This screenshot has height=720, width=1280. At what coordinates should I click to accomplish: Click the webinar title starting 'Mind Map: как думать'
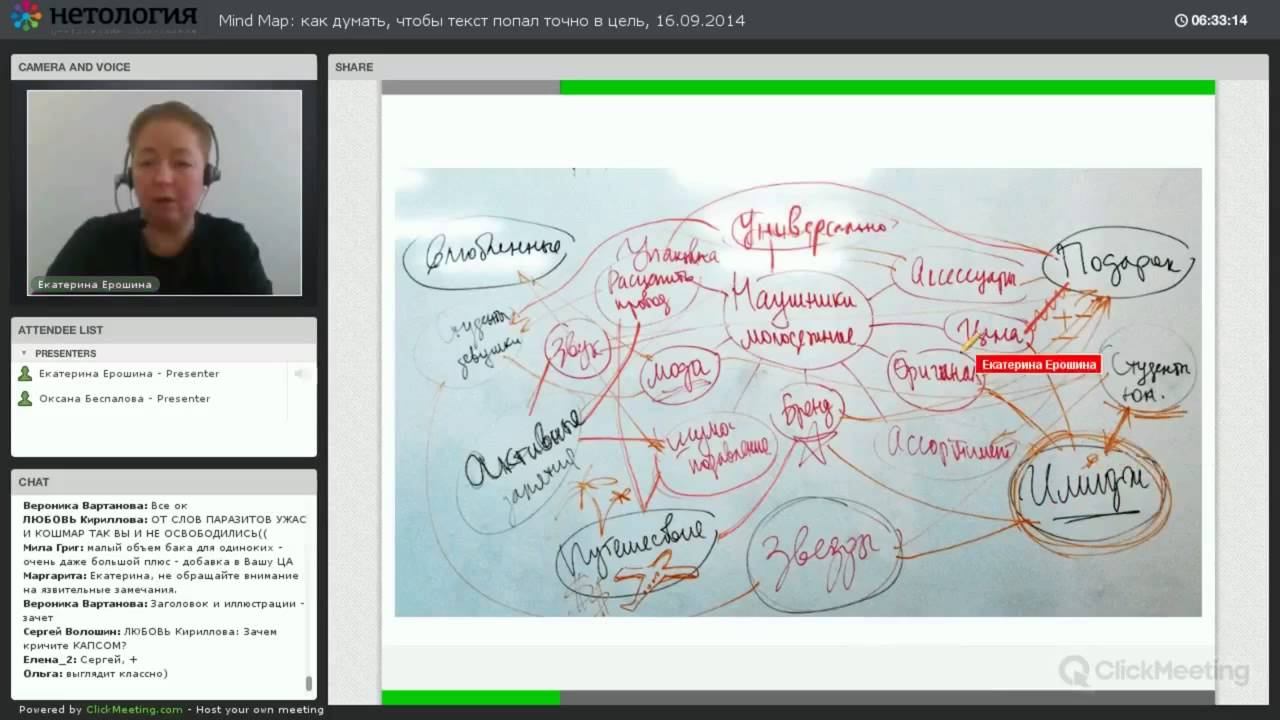481,20
